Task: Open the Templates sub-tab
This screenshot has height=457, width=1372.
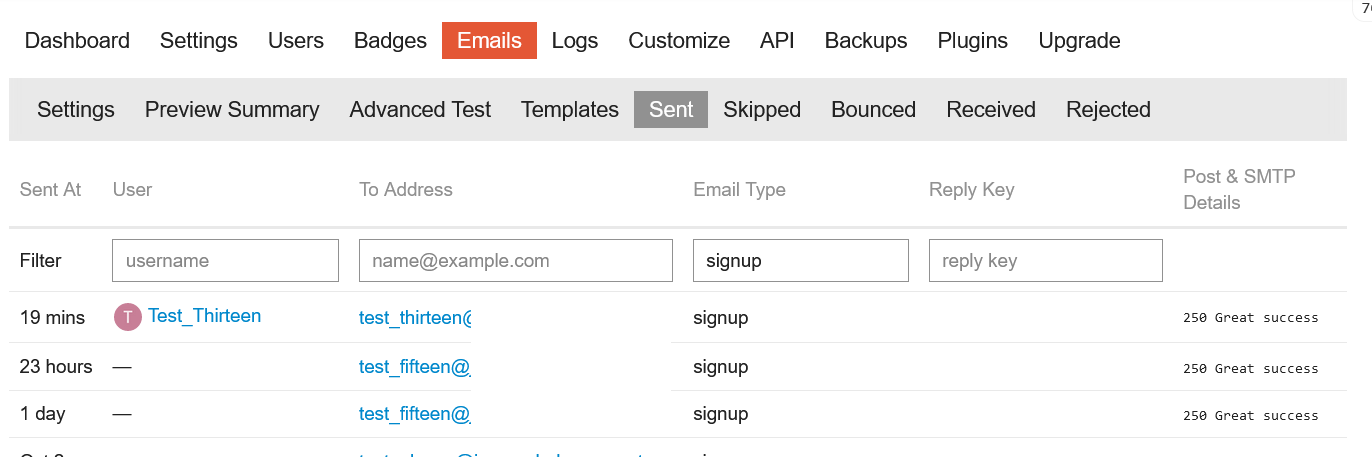Action: click(x=570, y=110)
